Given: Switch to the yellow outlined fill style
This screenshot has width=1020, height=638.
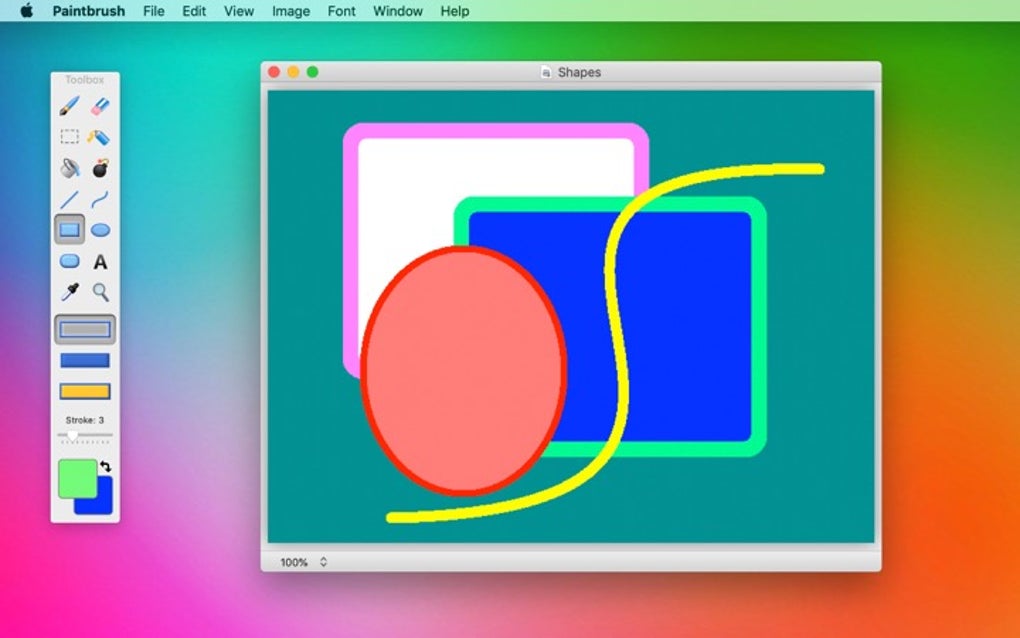Looking at the screenshot, I should point(85,391).
